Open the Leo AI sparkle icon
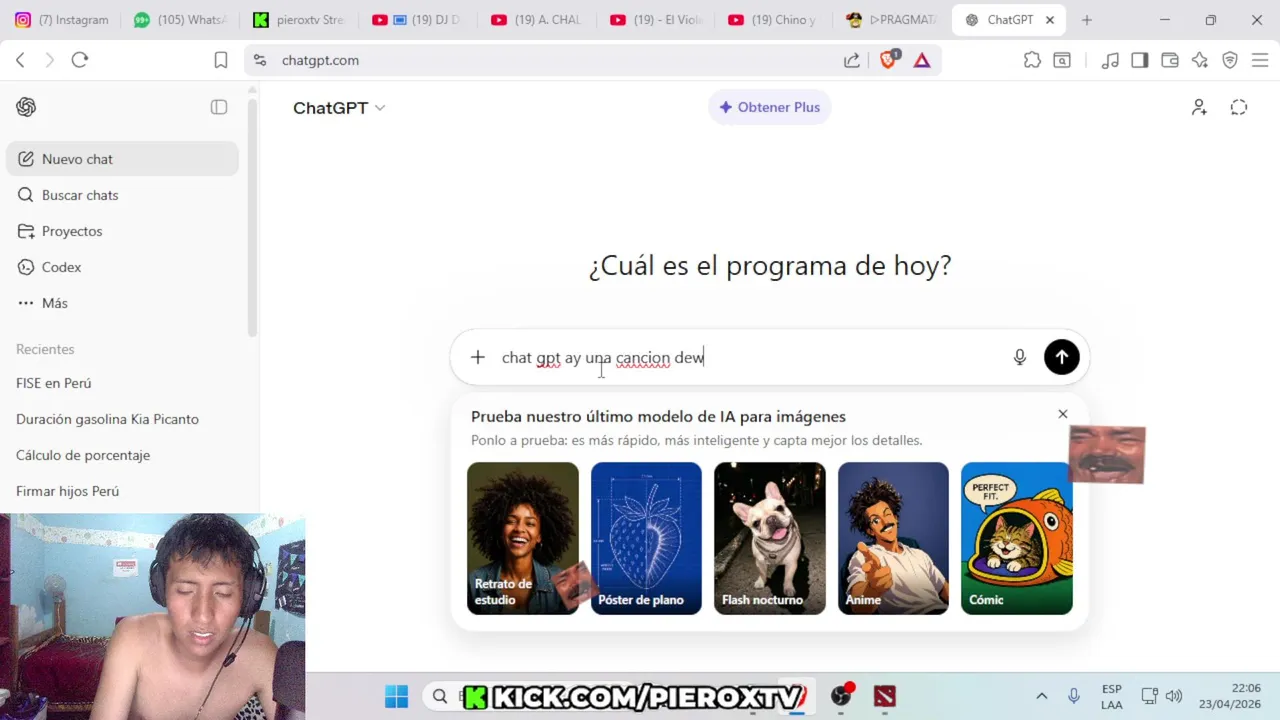 click(x=1200, y=60)
